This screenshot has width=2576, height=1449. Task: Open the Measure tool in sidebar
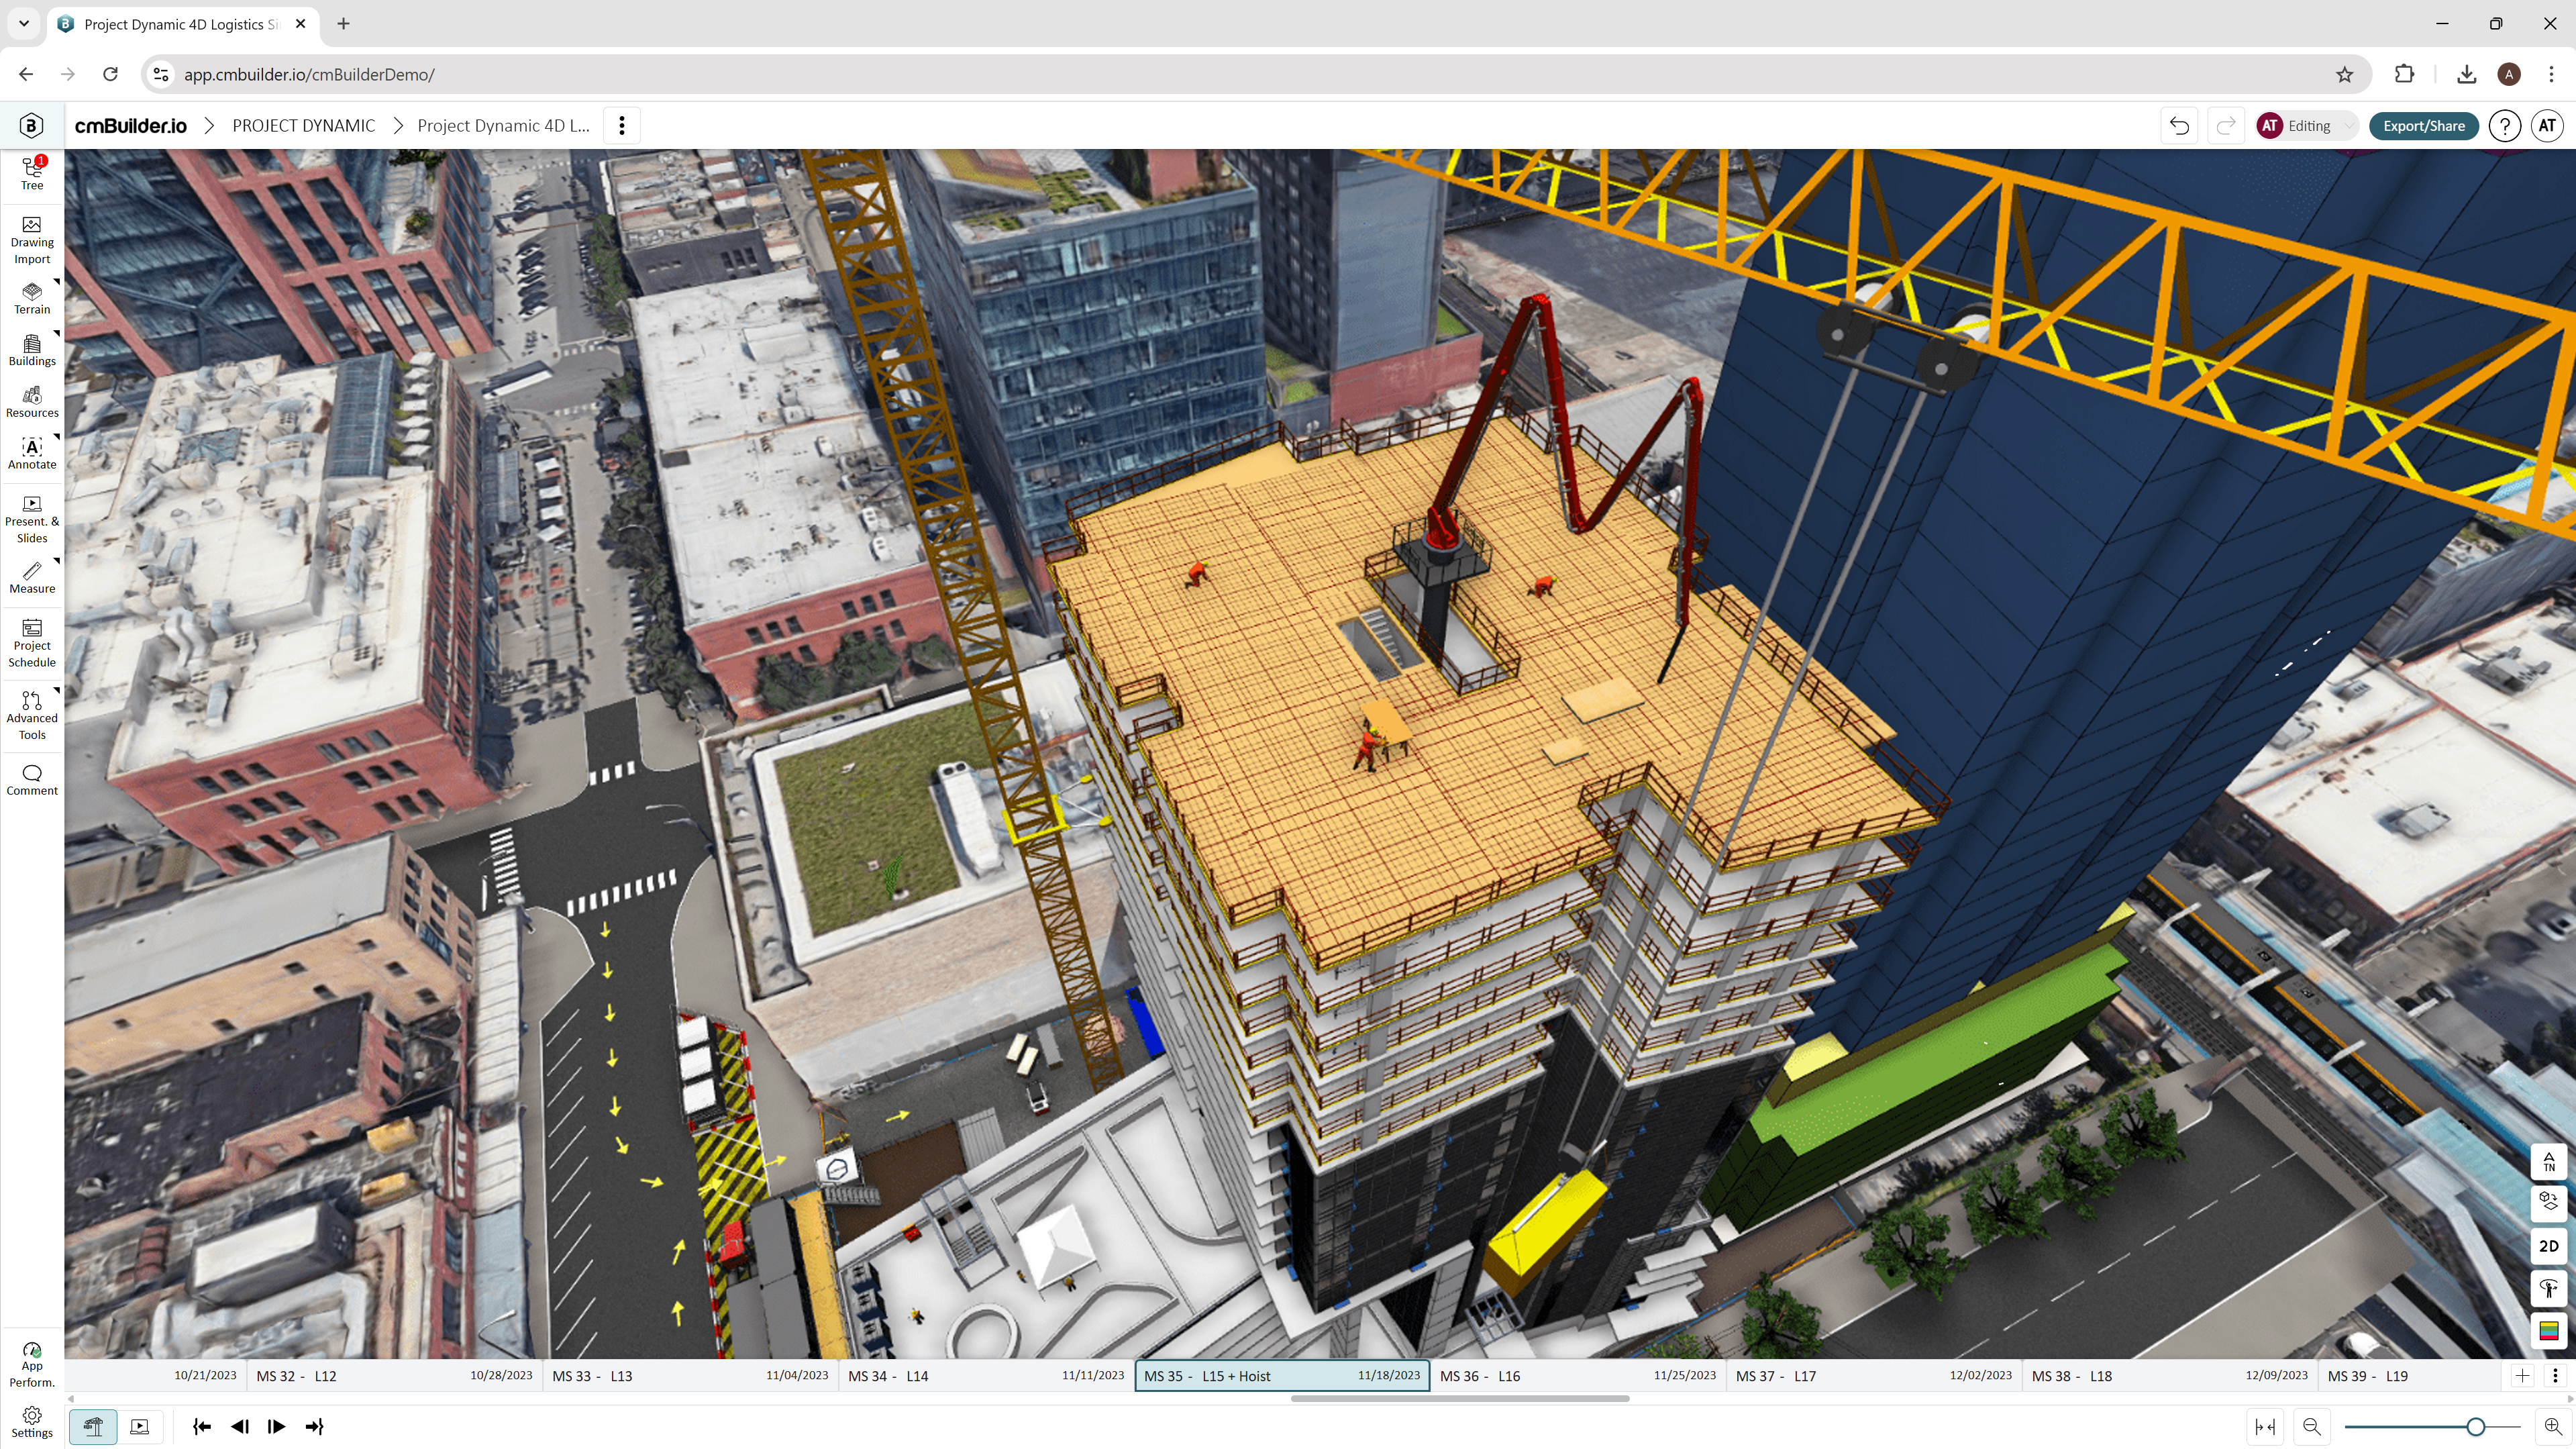[x=32, y=577]
